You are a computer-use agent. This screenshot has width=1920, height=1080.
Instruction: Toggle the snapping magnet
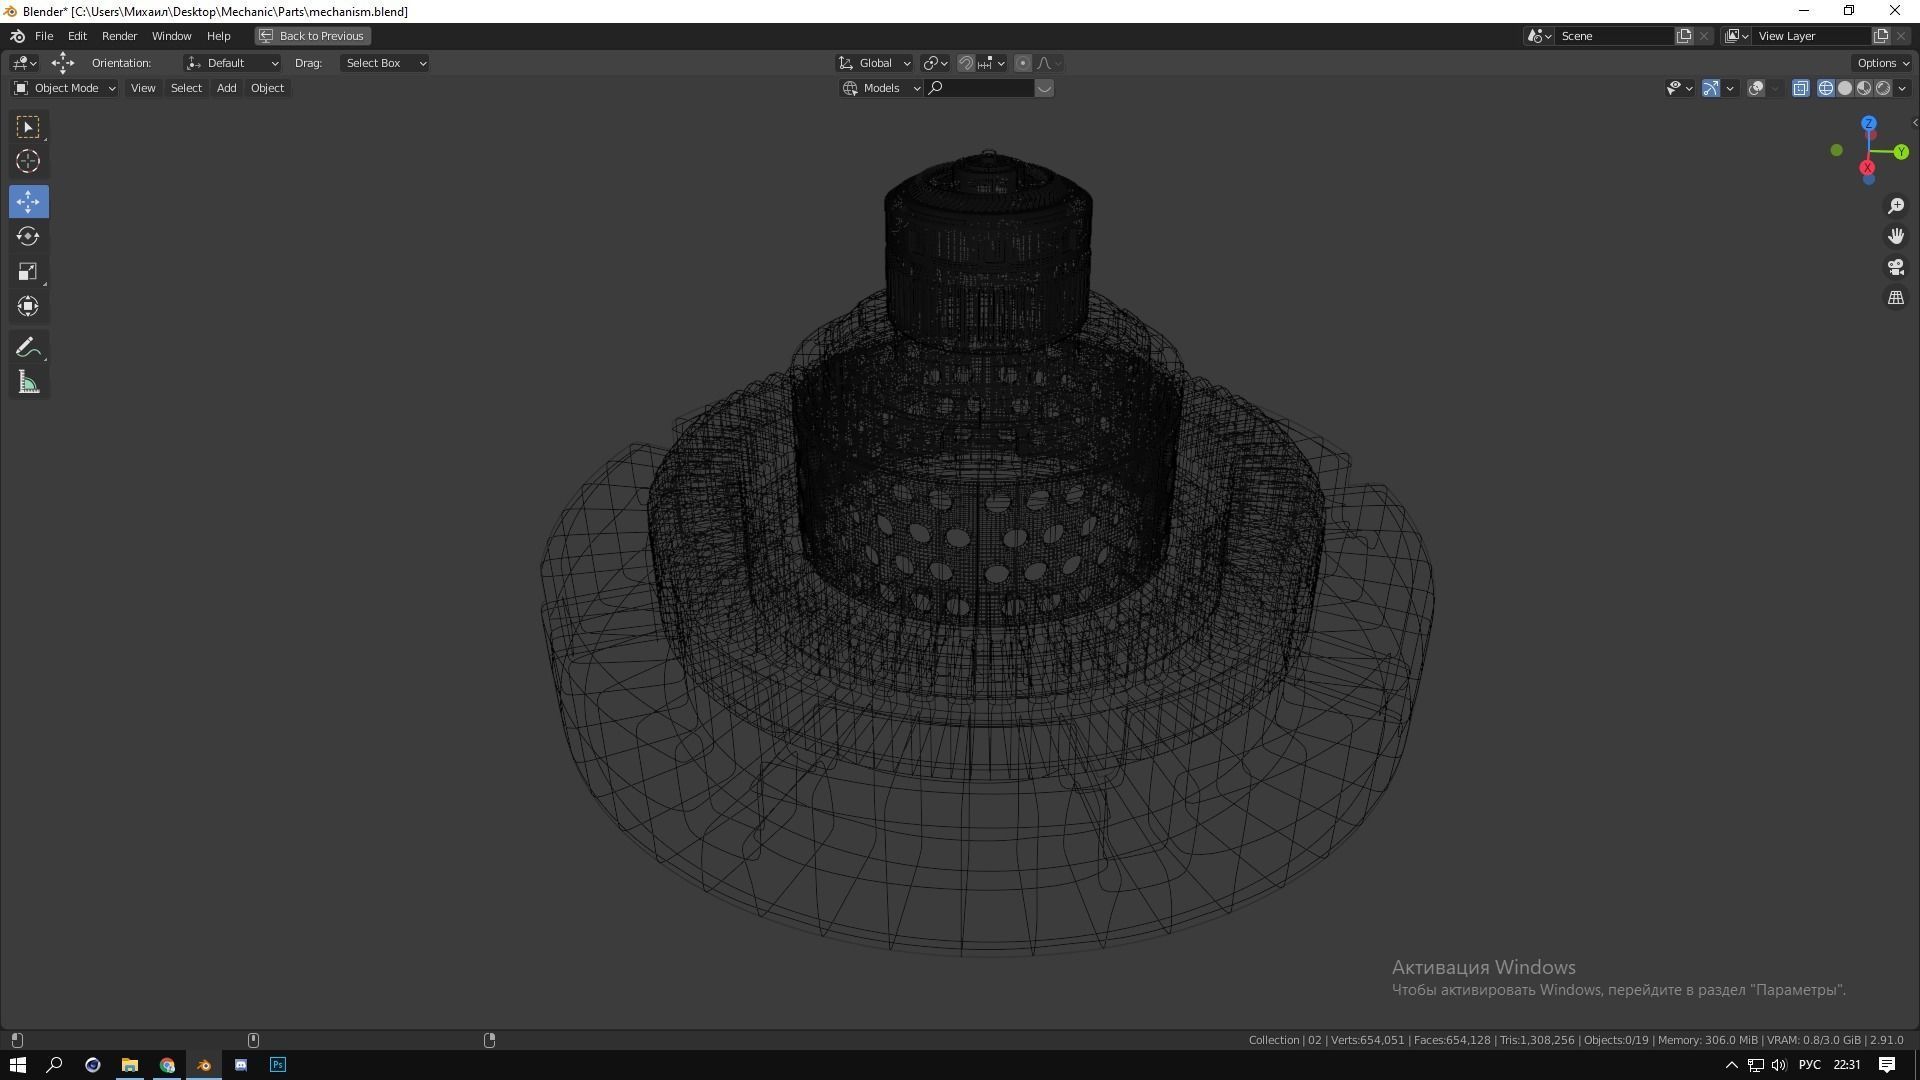966,63
